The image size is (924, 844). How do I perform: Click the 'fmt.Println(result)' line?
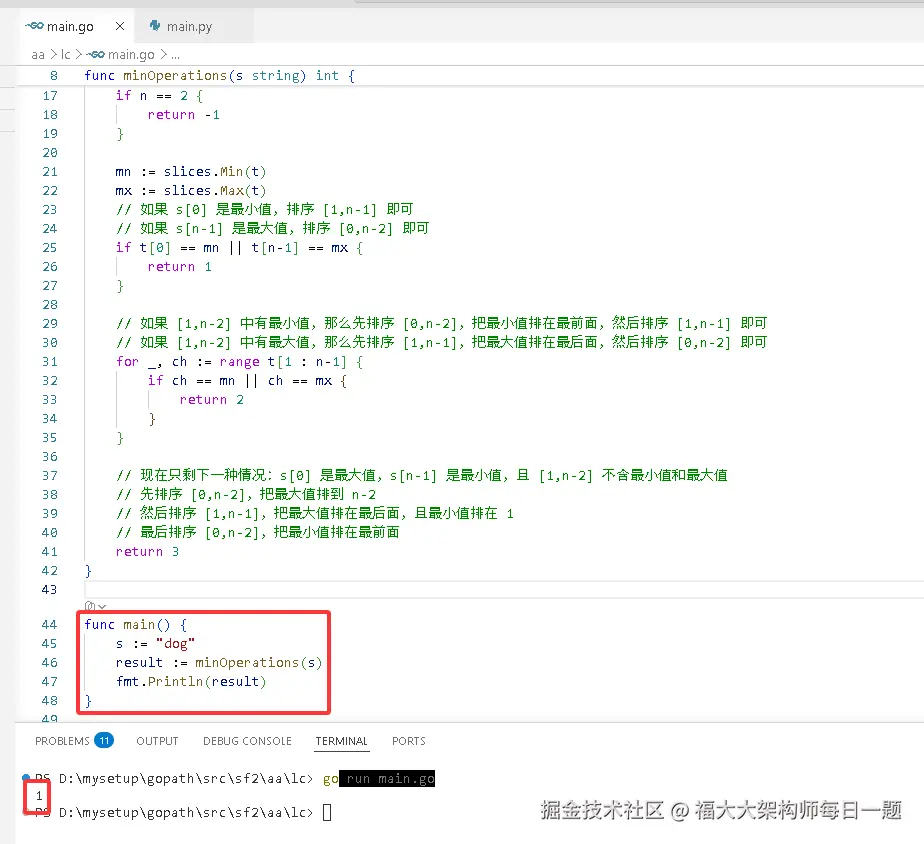click(x=191, y=681)
